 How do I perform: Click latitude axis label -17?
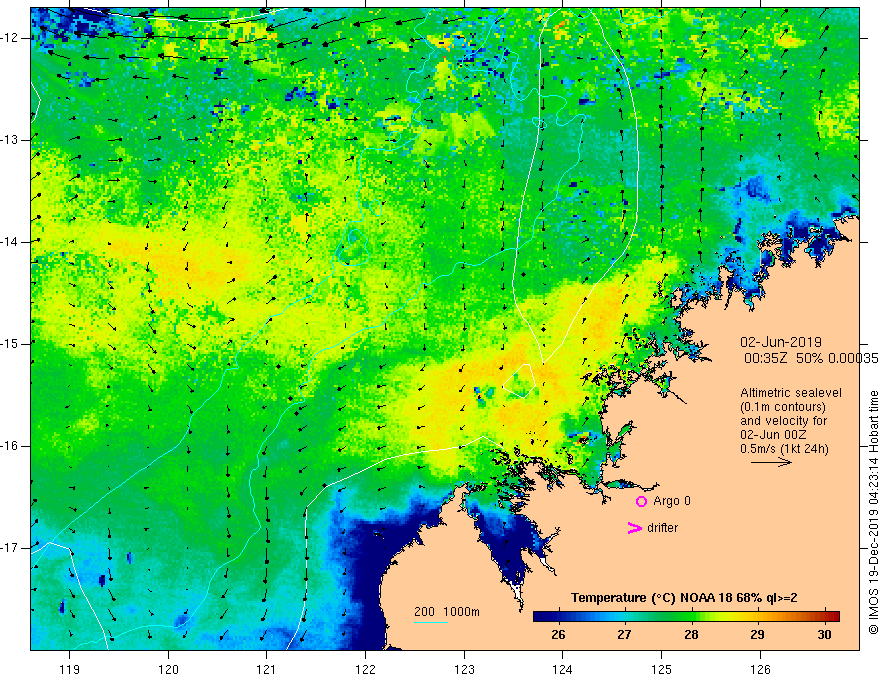11,548
